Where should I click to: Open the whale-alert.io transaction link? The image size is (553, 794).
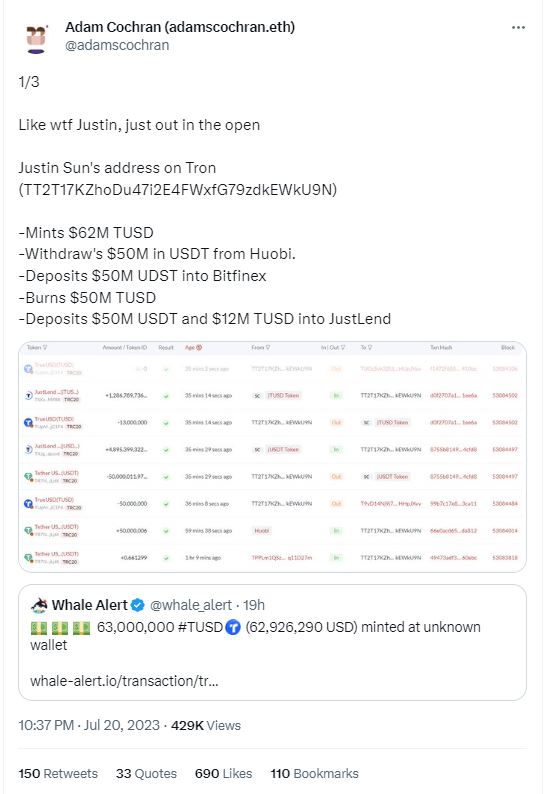pos(124,681)
